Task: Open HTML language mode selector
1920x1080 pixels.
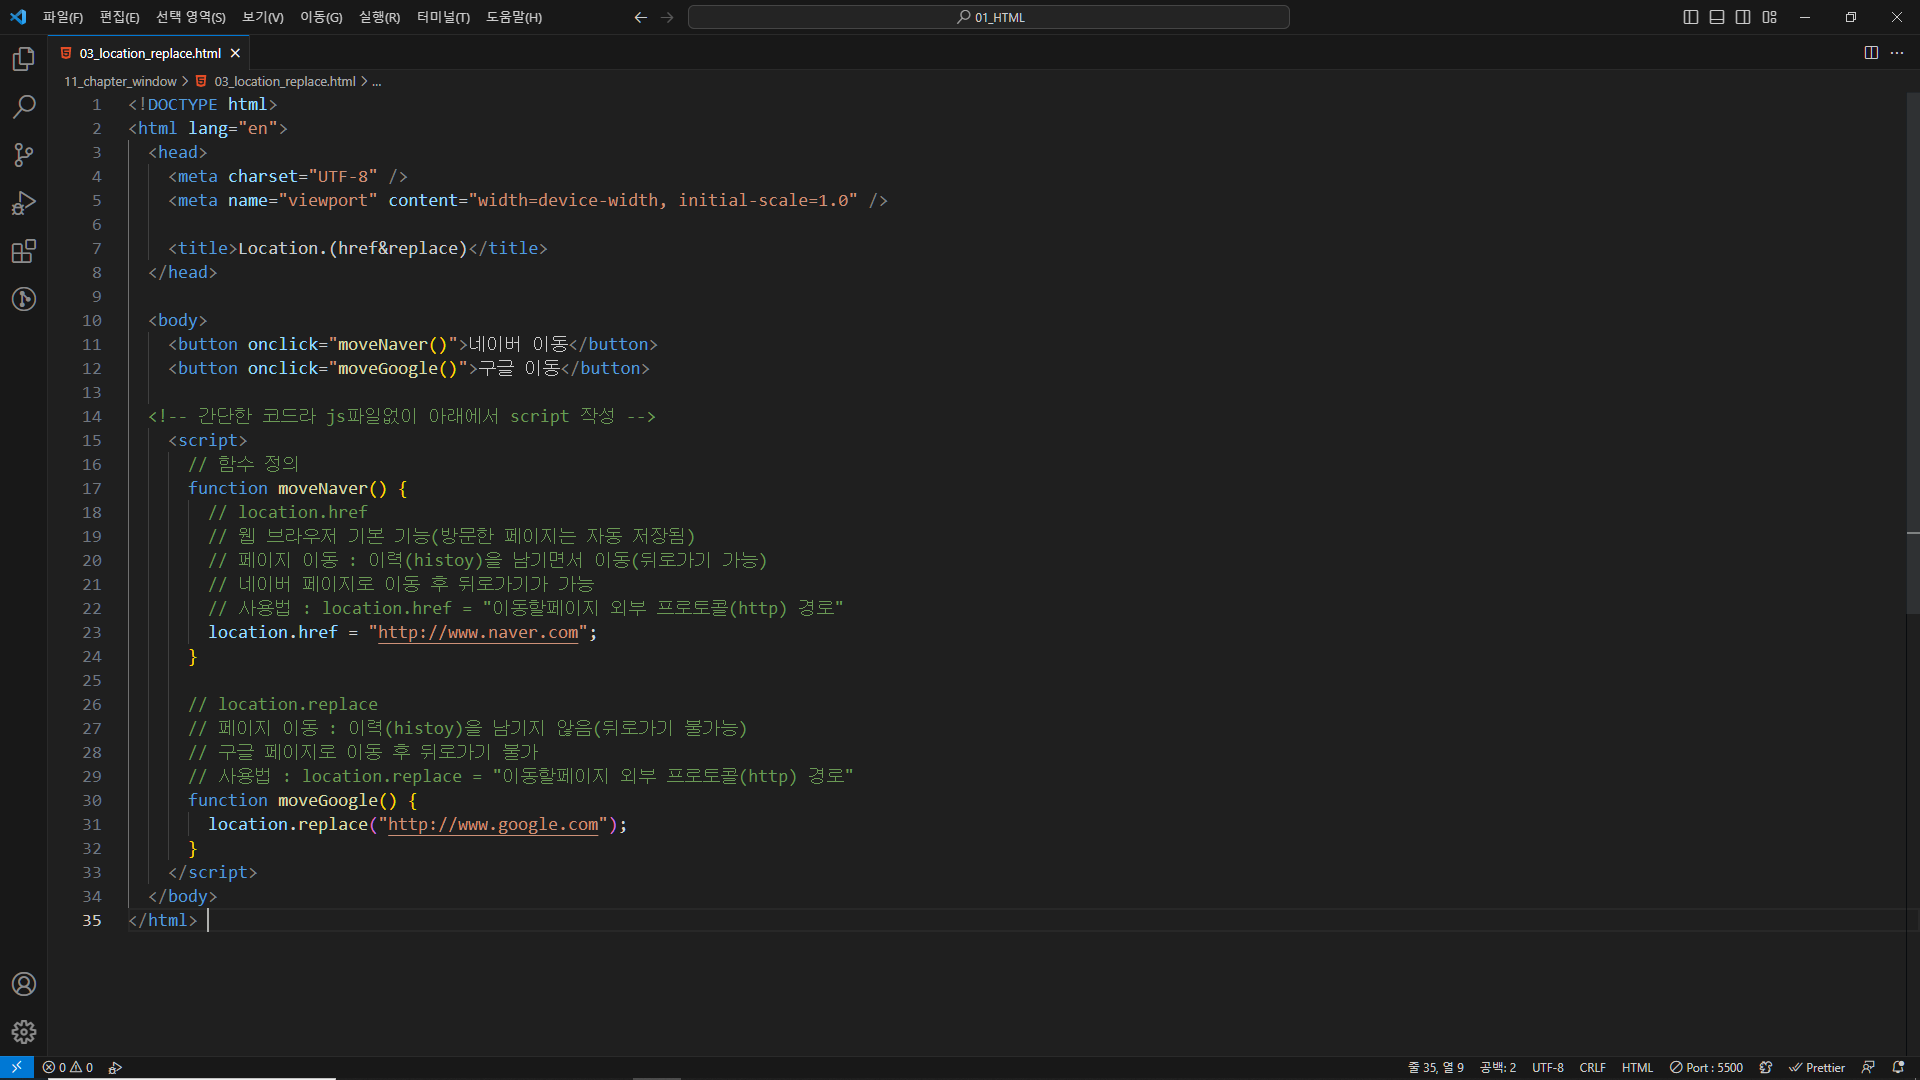Action: [x=1637, y=1067]
